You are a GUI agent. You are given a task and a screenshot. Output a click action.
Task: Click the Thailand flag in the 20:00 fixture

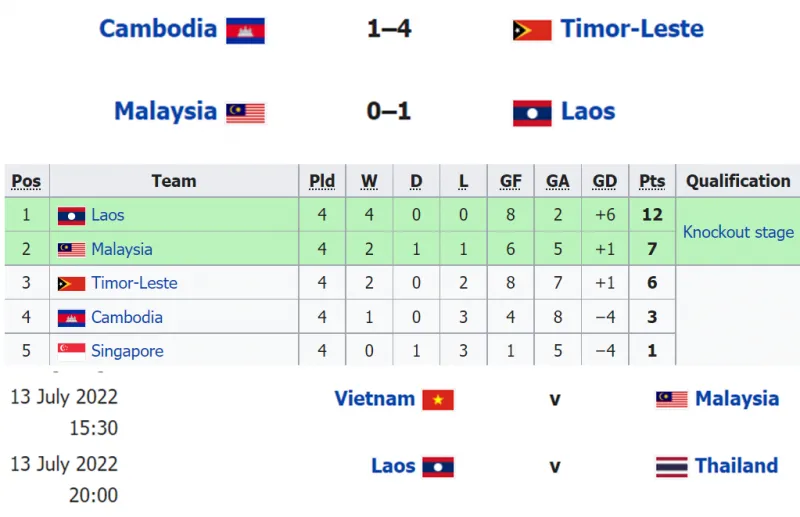pos(672,467)
